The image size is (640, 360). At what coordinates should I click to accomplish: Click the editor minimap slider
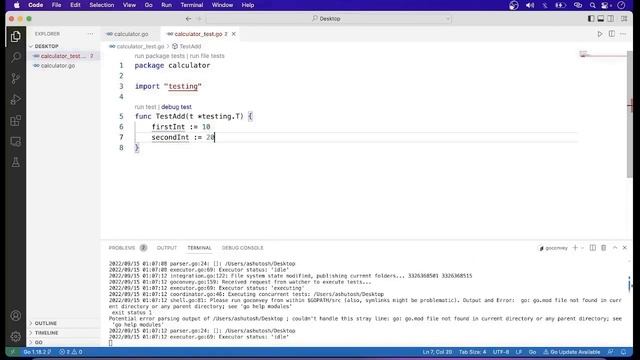[602, 55]
